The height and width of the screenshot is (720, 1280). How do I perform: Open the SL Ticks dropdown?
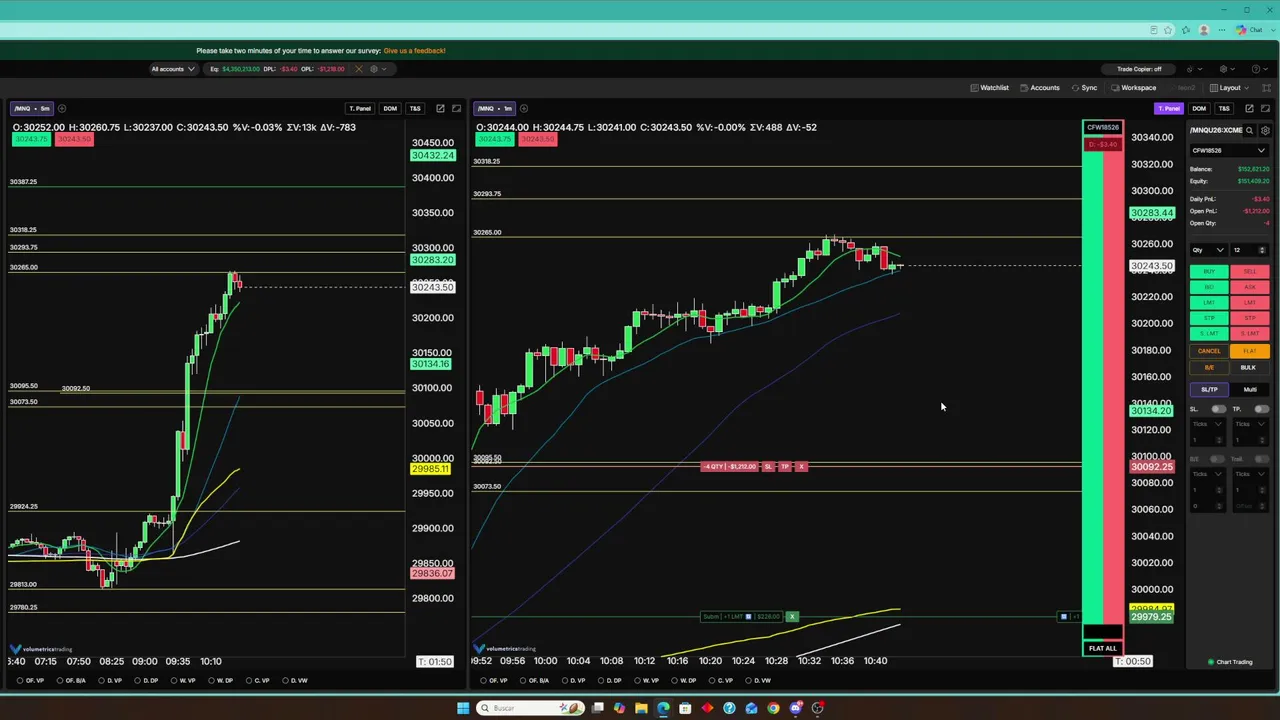[x=1207, y=424]
